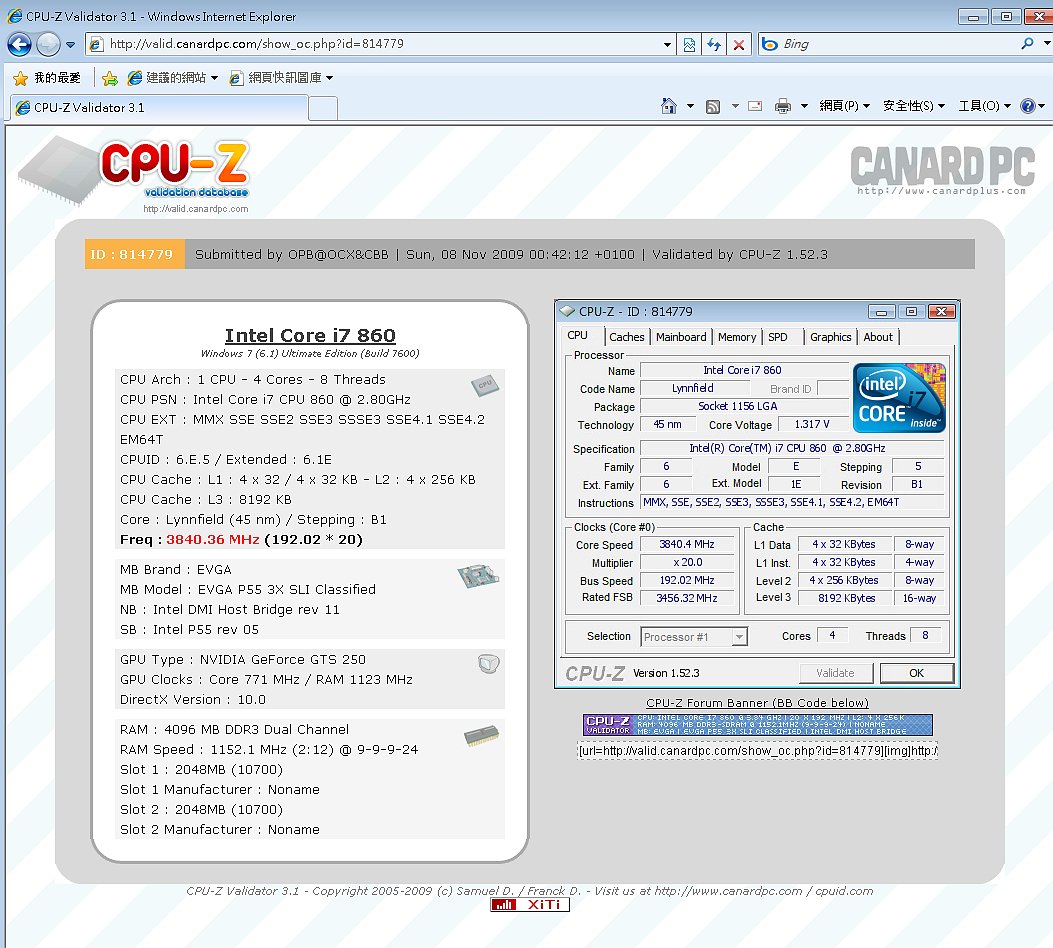
Task: Stop loading with the red X icon
Action: tap(739, 45)
